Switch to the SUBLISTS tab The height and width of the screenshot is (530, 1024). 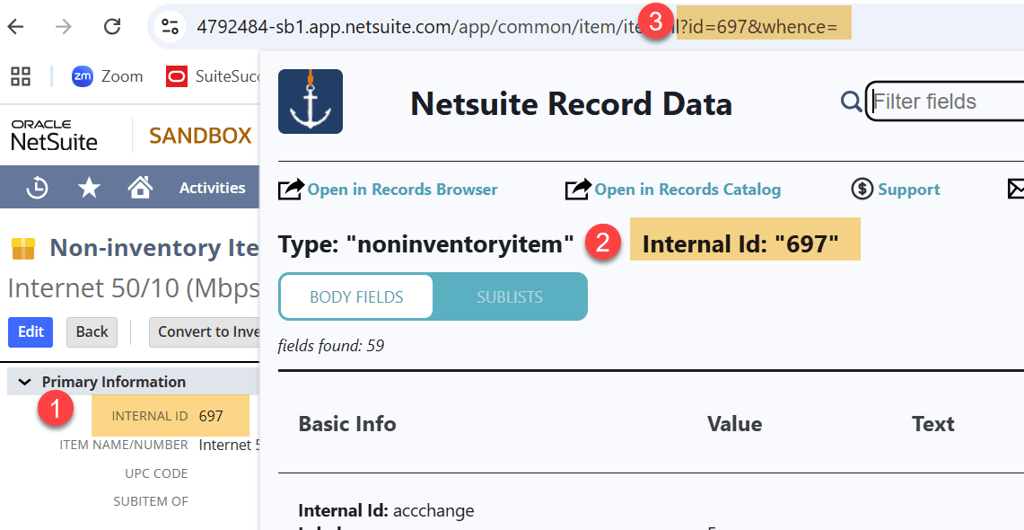click(x=509, y=297)
